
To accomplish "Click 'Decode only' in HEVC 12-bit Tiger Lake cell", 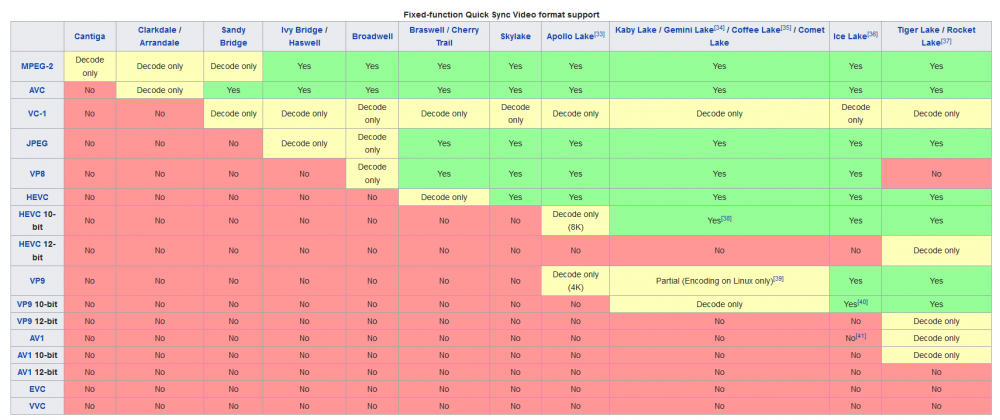I will (x=936, y=250).
